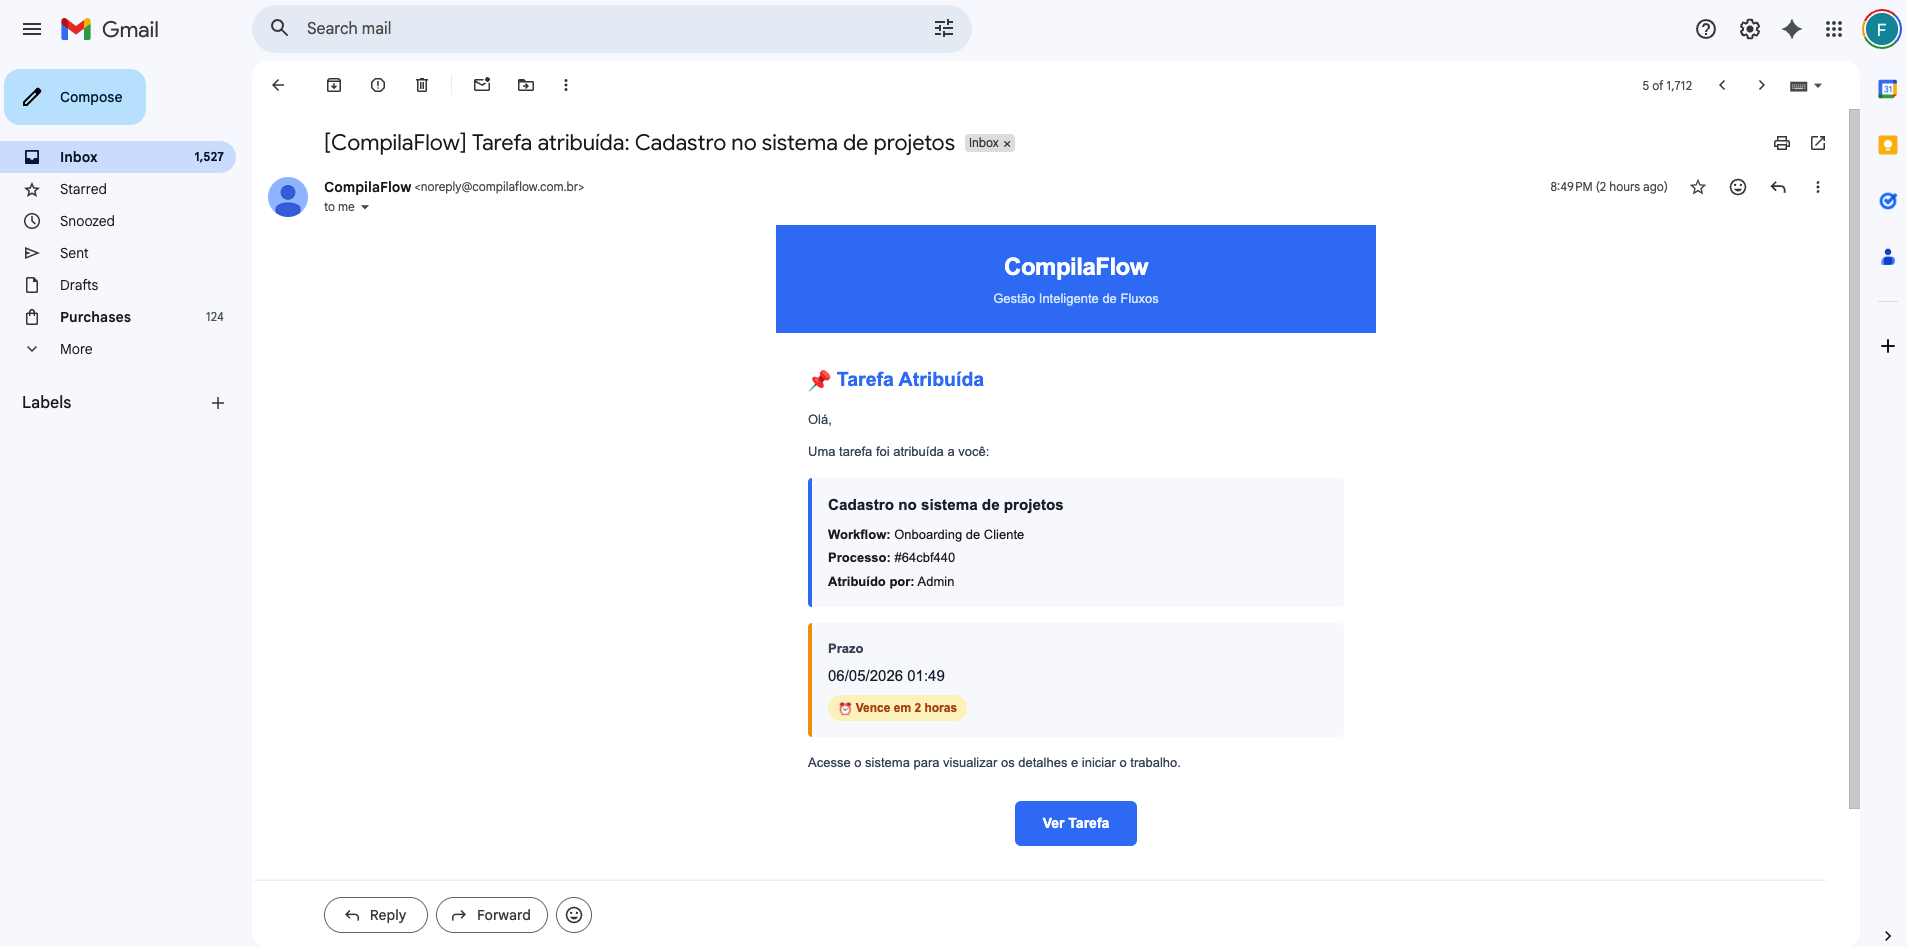This screenshot has height=947, width=1907.
Task: Click the Forward button
Action: point(492,915)
